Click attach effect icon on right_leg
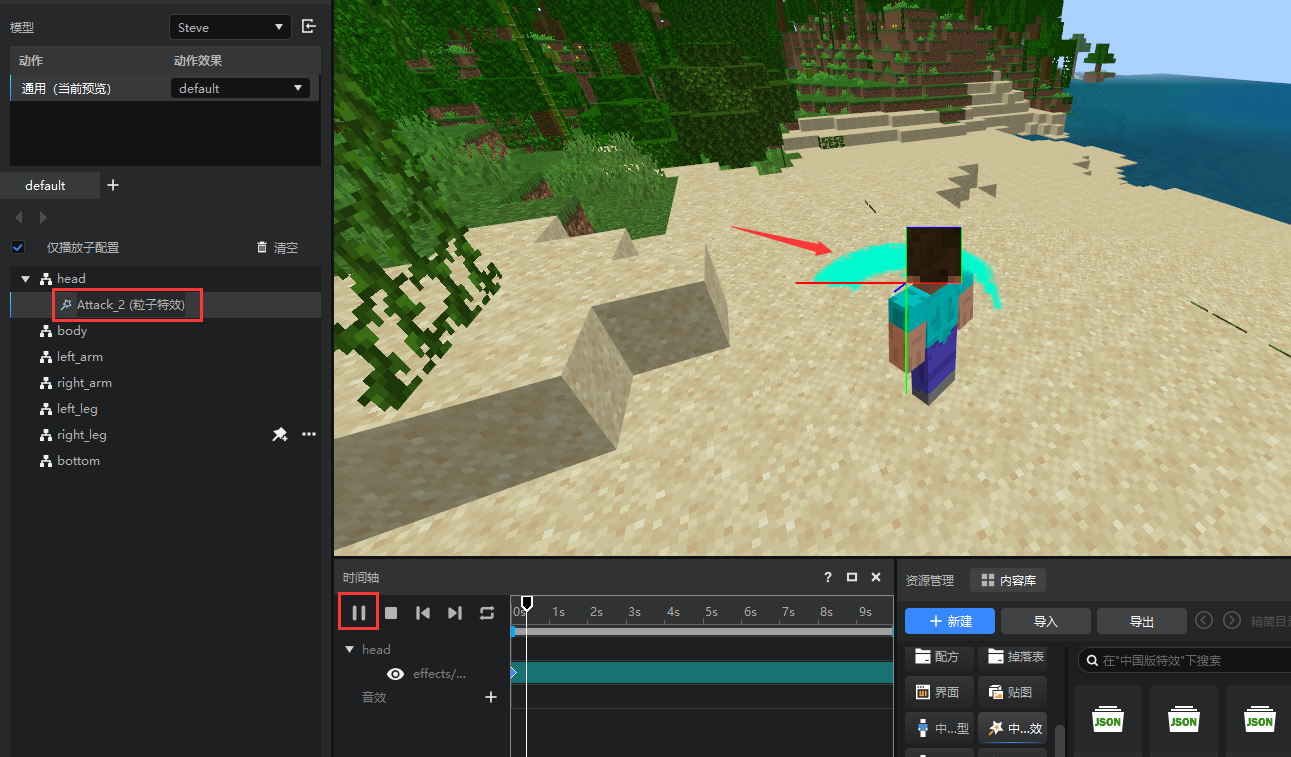This screenshot has width=1291, height=757. [x=280, y=434]
